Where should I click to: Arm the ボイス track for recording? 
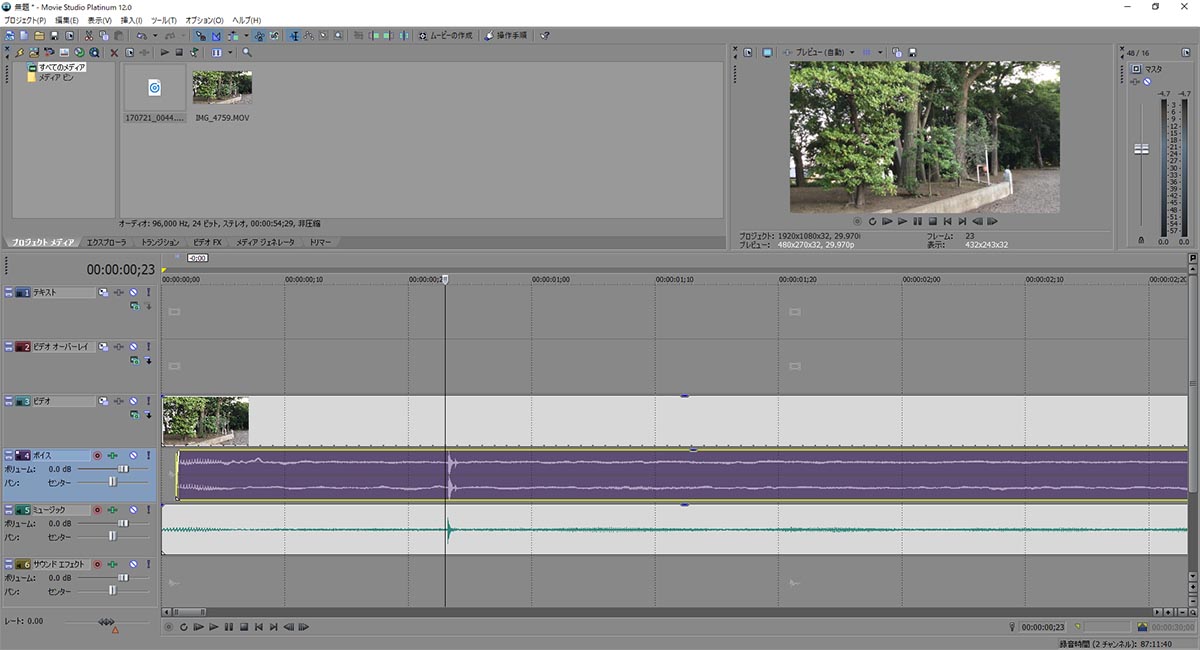[97, 455]
